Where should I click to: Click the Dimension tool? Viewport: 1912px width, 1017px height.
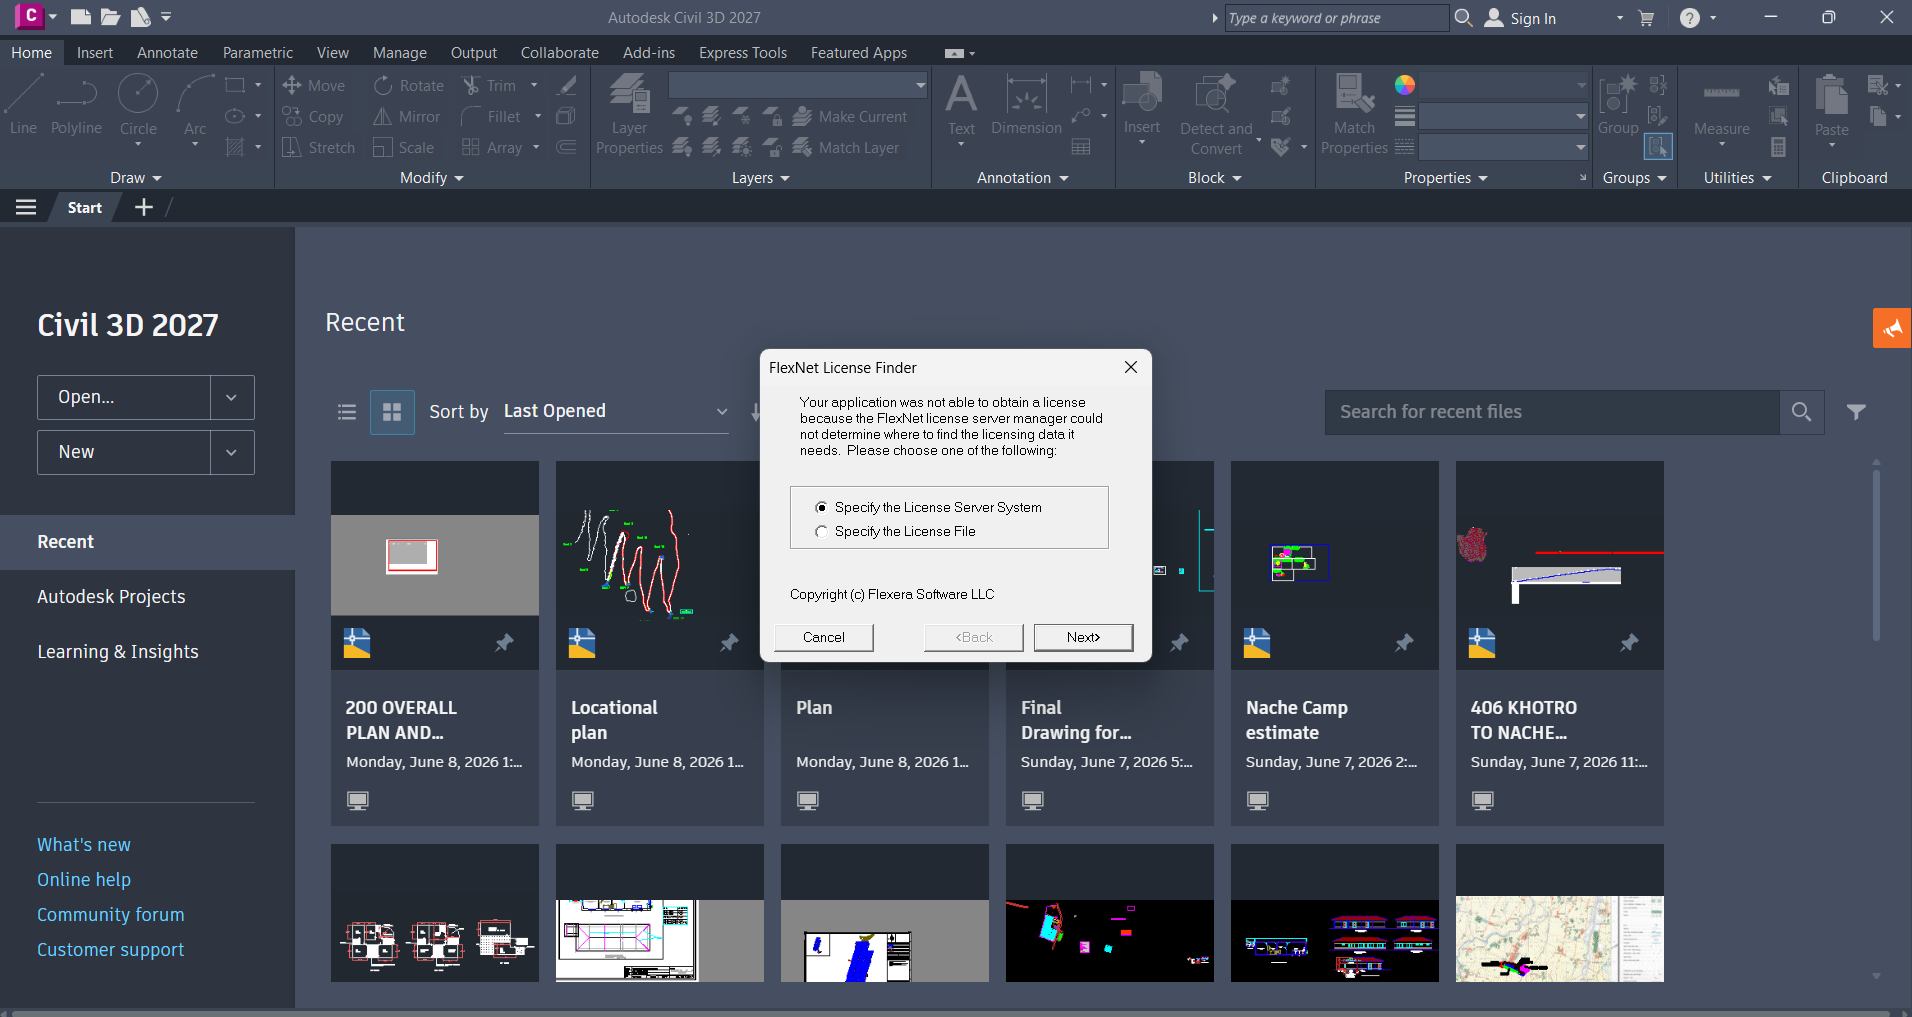pyautogui.click(x=1026, y=105)
